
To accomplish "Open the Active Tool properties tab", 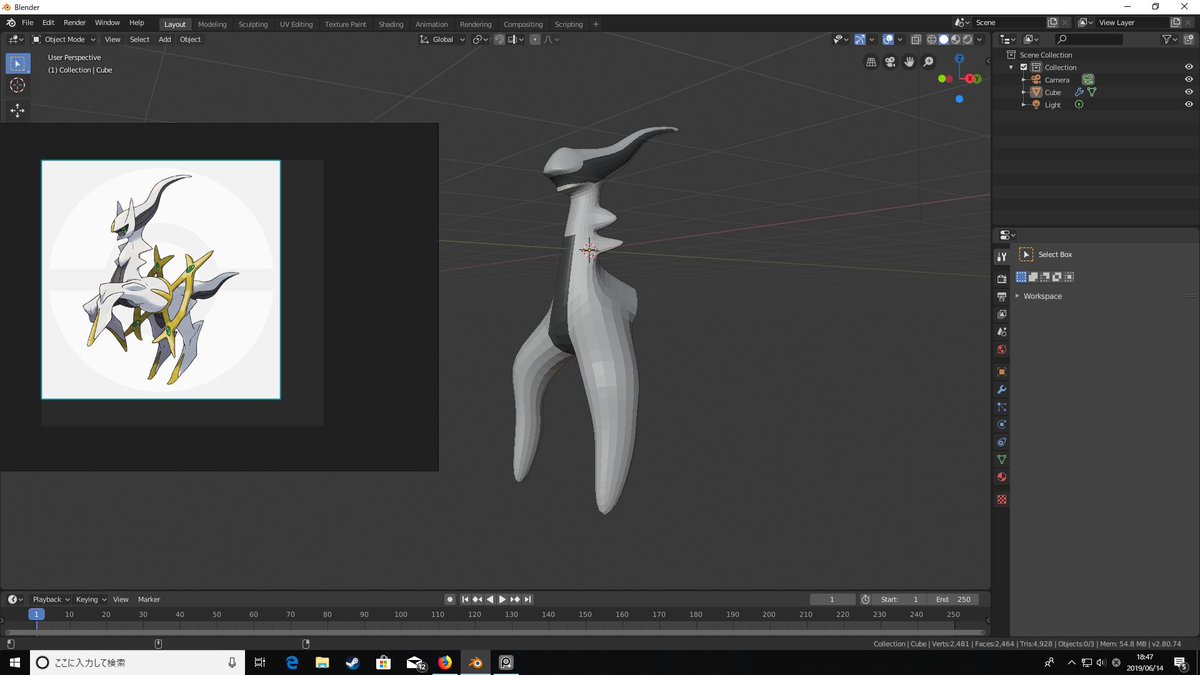I will (x=1002, y=257).
